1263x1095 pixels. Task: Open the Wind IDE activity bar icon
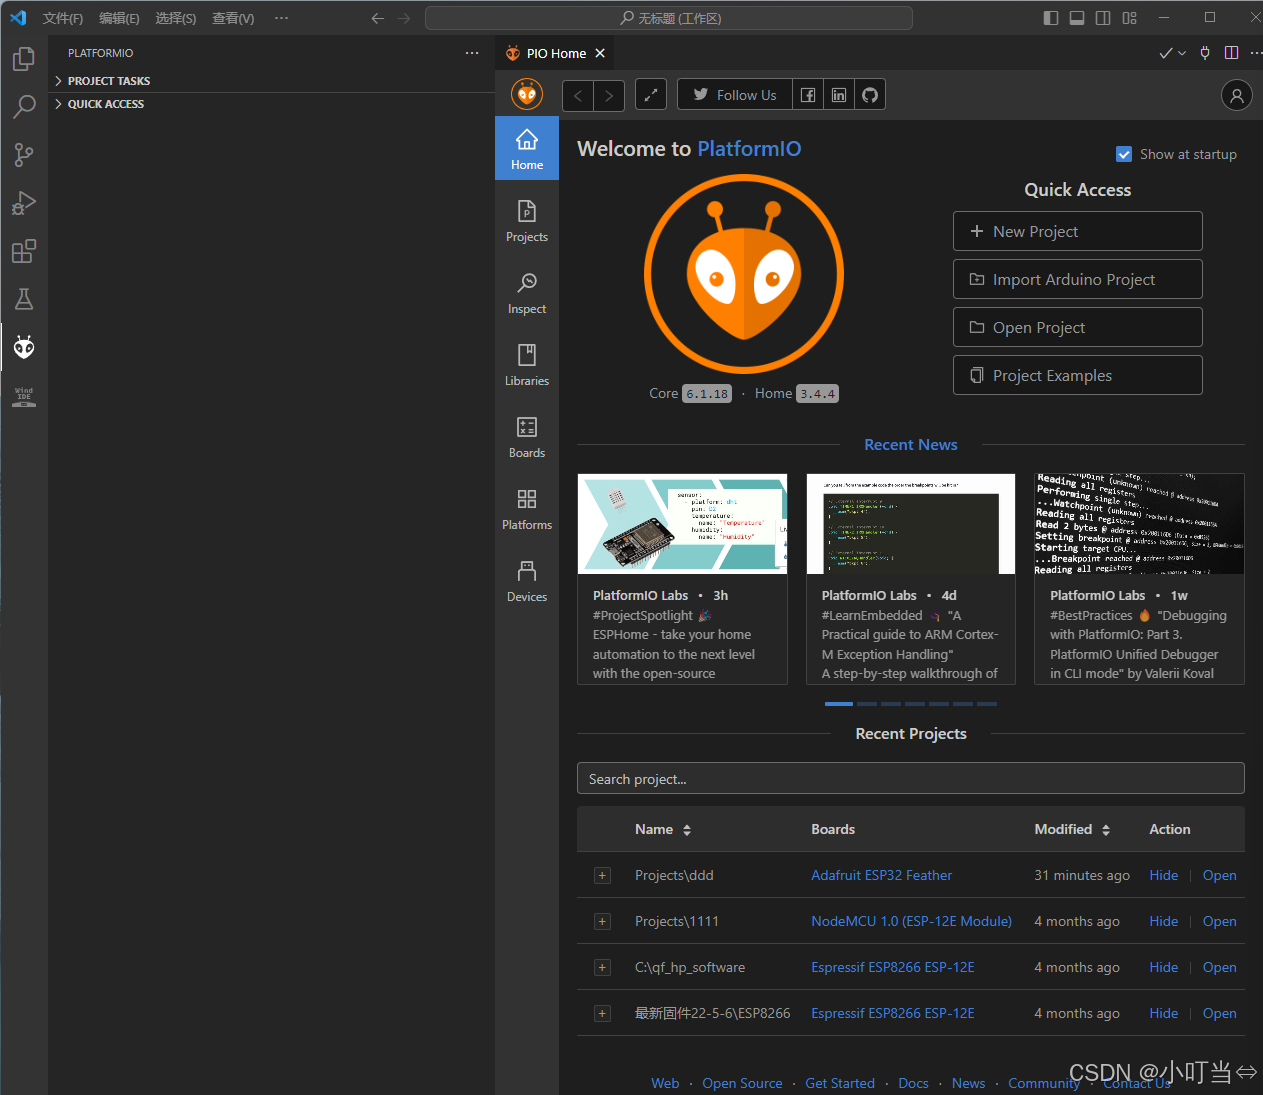[x=24, y=396]
